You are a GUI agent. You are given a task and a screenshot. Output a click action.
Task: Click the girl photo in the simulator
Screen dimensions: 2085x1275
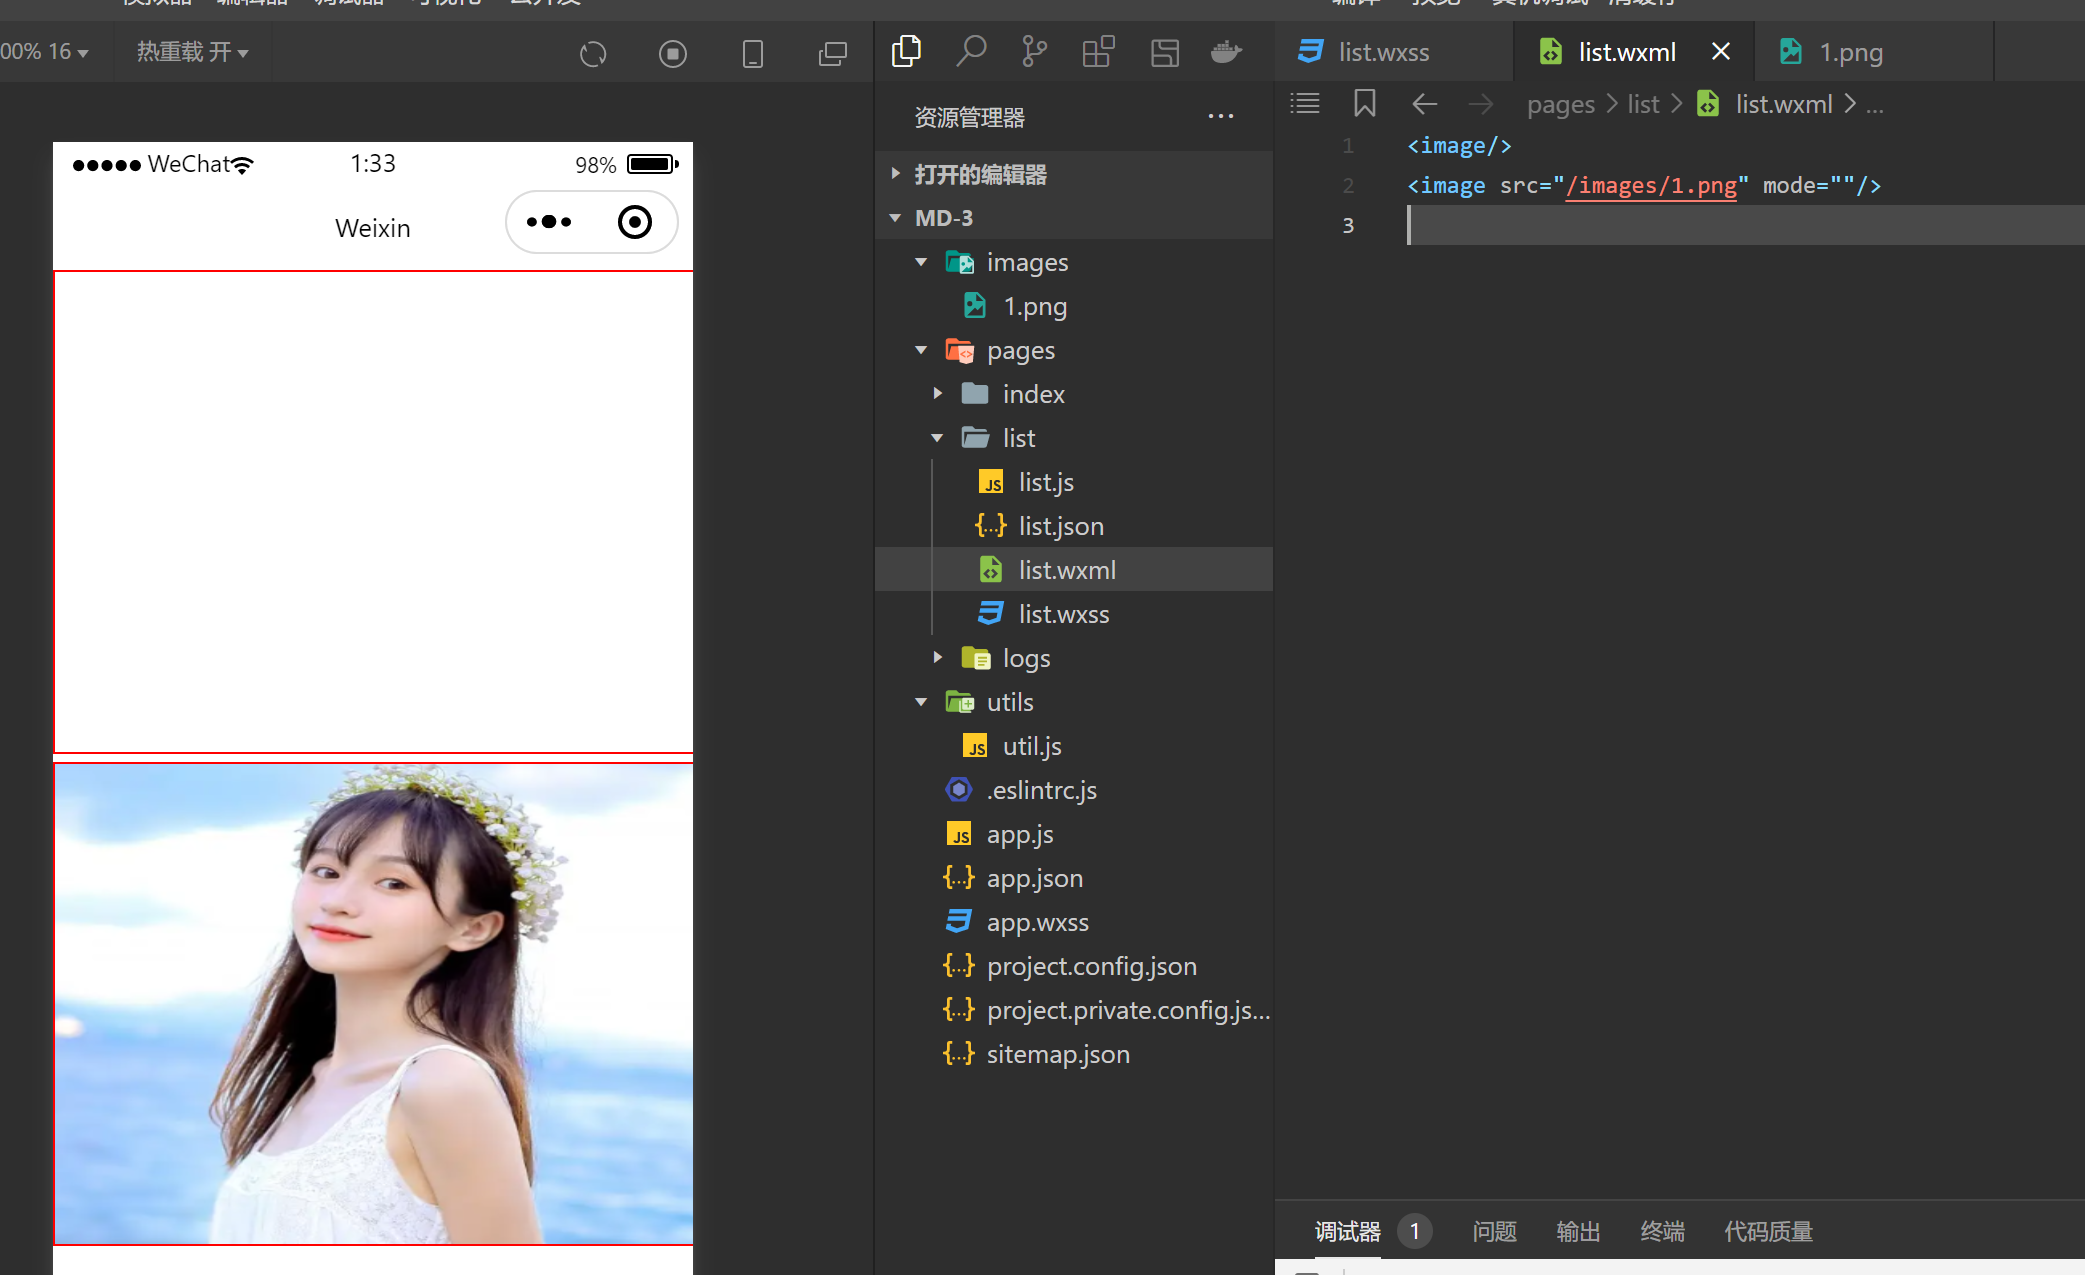point(373,1003)
